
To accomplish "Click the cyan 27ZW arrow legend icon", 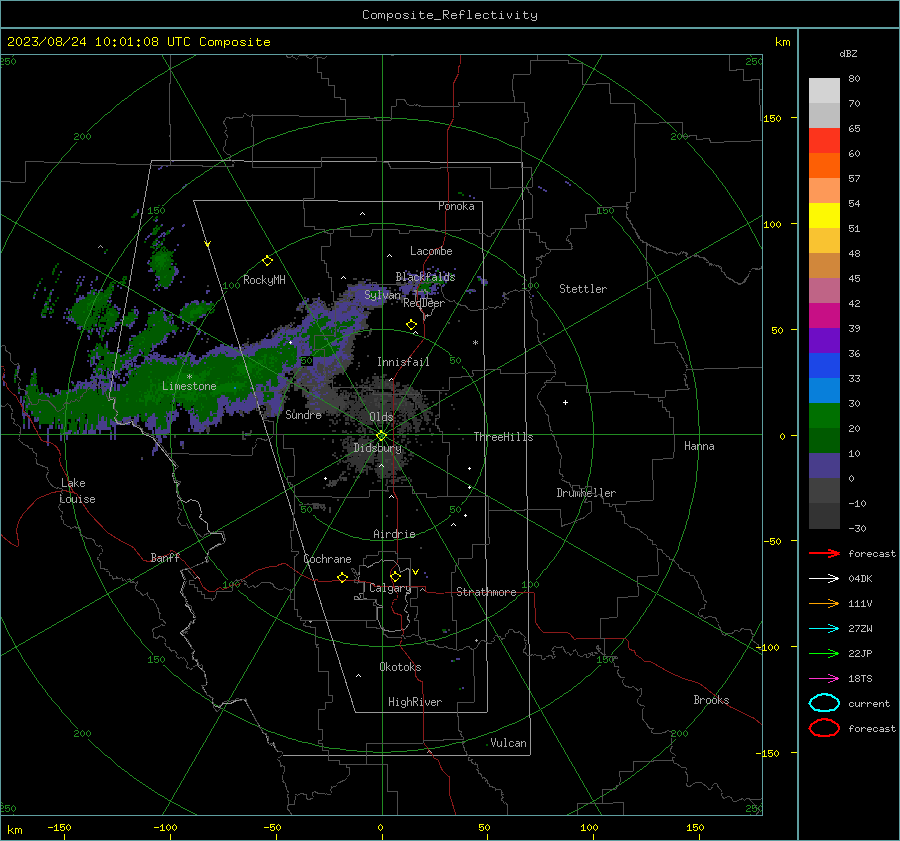I will click(824, 629).
